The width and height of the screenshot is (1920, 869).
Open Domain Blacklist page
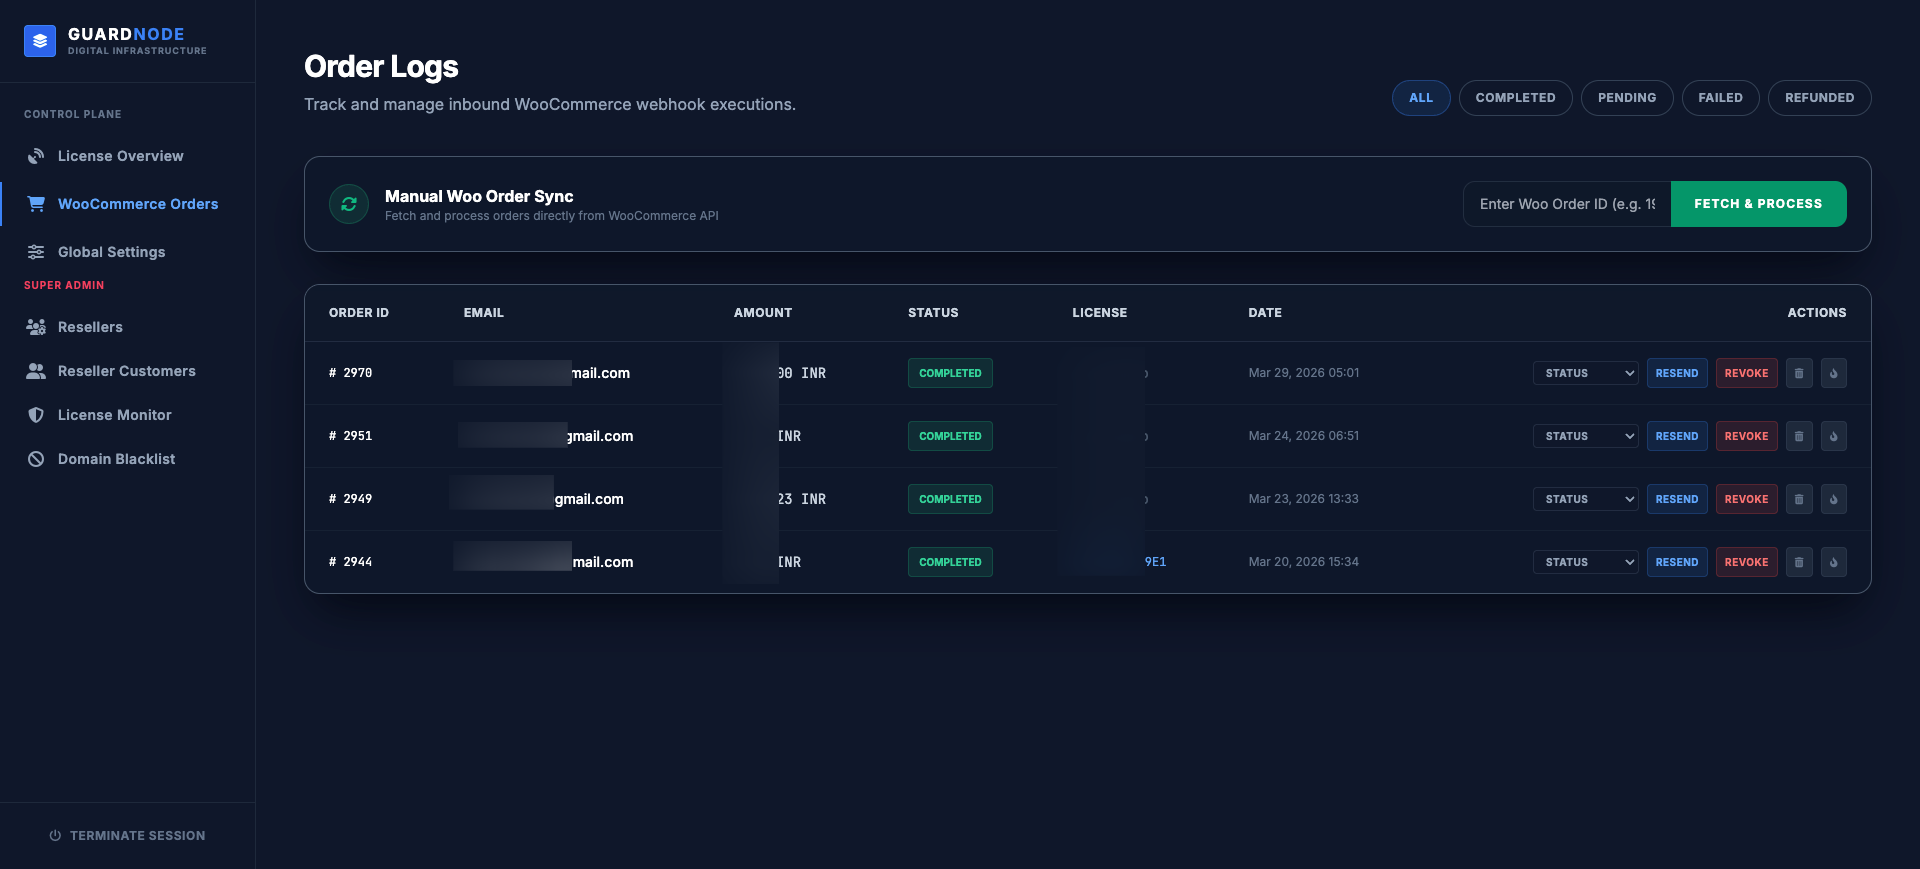[116, 459]
